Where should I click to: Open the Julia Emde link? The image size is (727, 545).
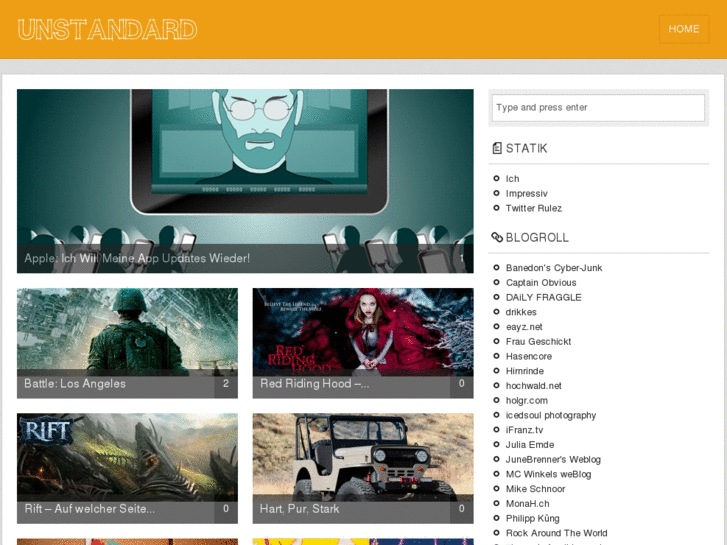click(x=529, y=445)
